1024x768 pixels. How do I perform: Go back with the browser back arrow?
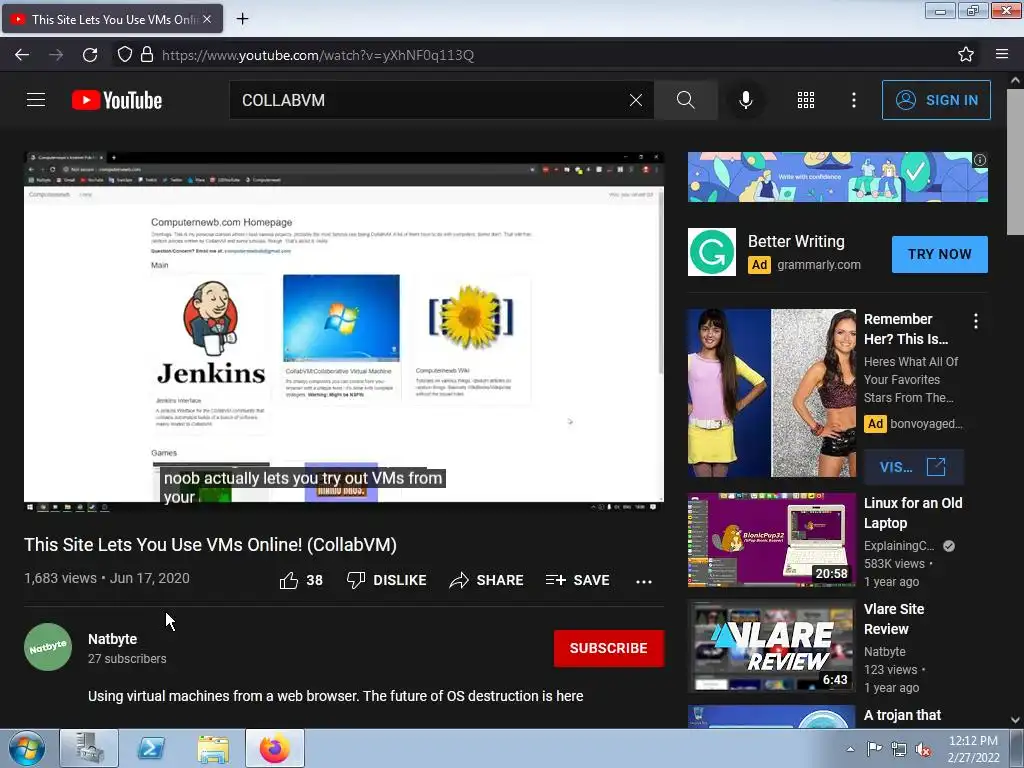[x=22, y=55]
